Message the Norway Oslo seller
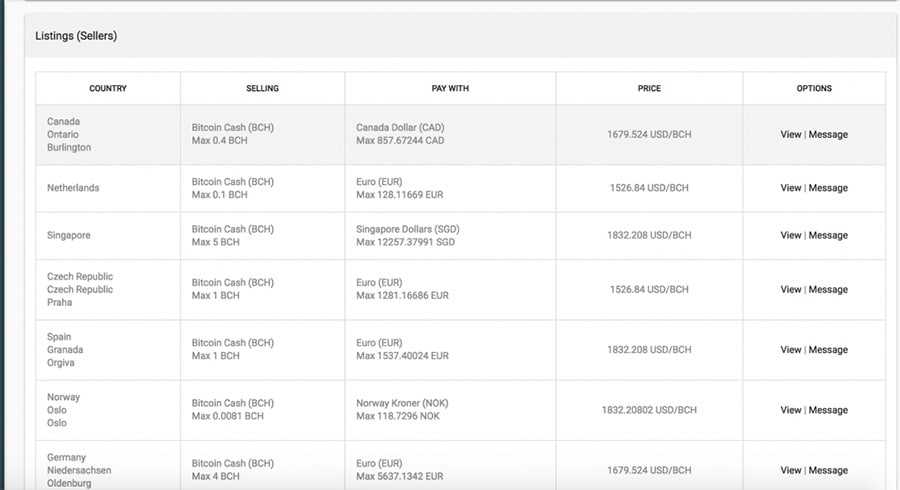The image size is (900, 490). (x=828, y=410)
